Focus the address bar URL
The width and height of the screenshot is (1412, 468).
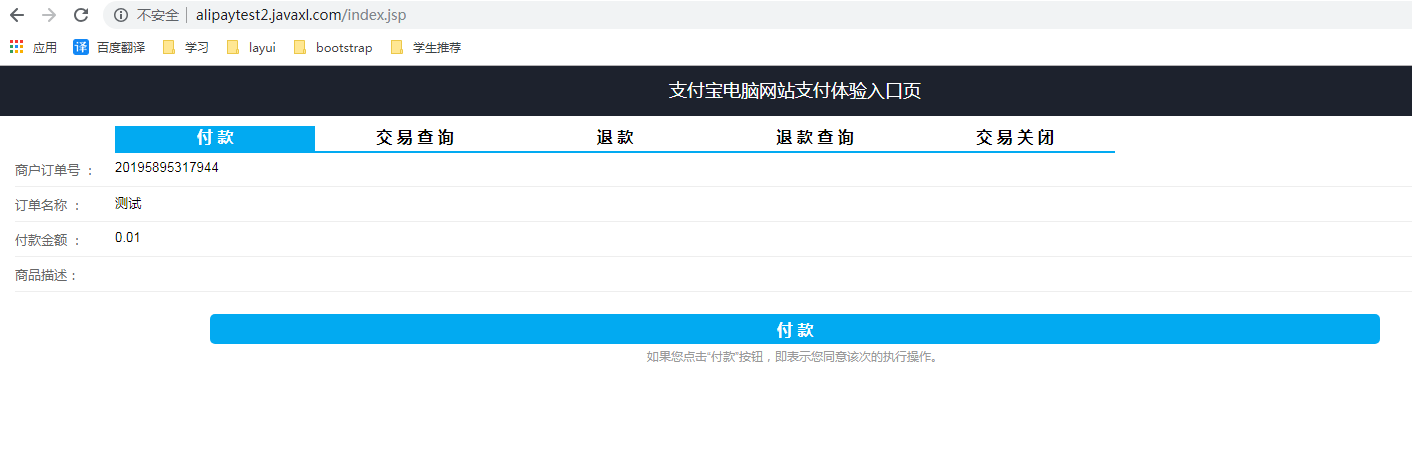click(301, 15)
